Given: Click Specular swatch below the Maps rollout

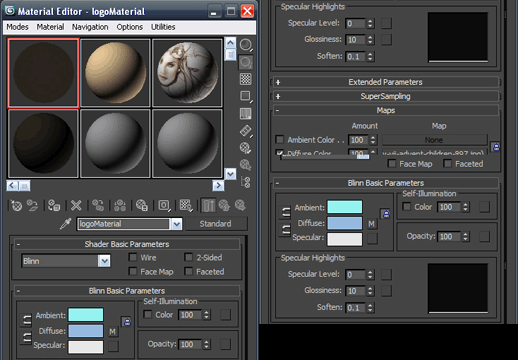Looking at the screenshot, I should (345, 239).
